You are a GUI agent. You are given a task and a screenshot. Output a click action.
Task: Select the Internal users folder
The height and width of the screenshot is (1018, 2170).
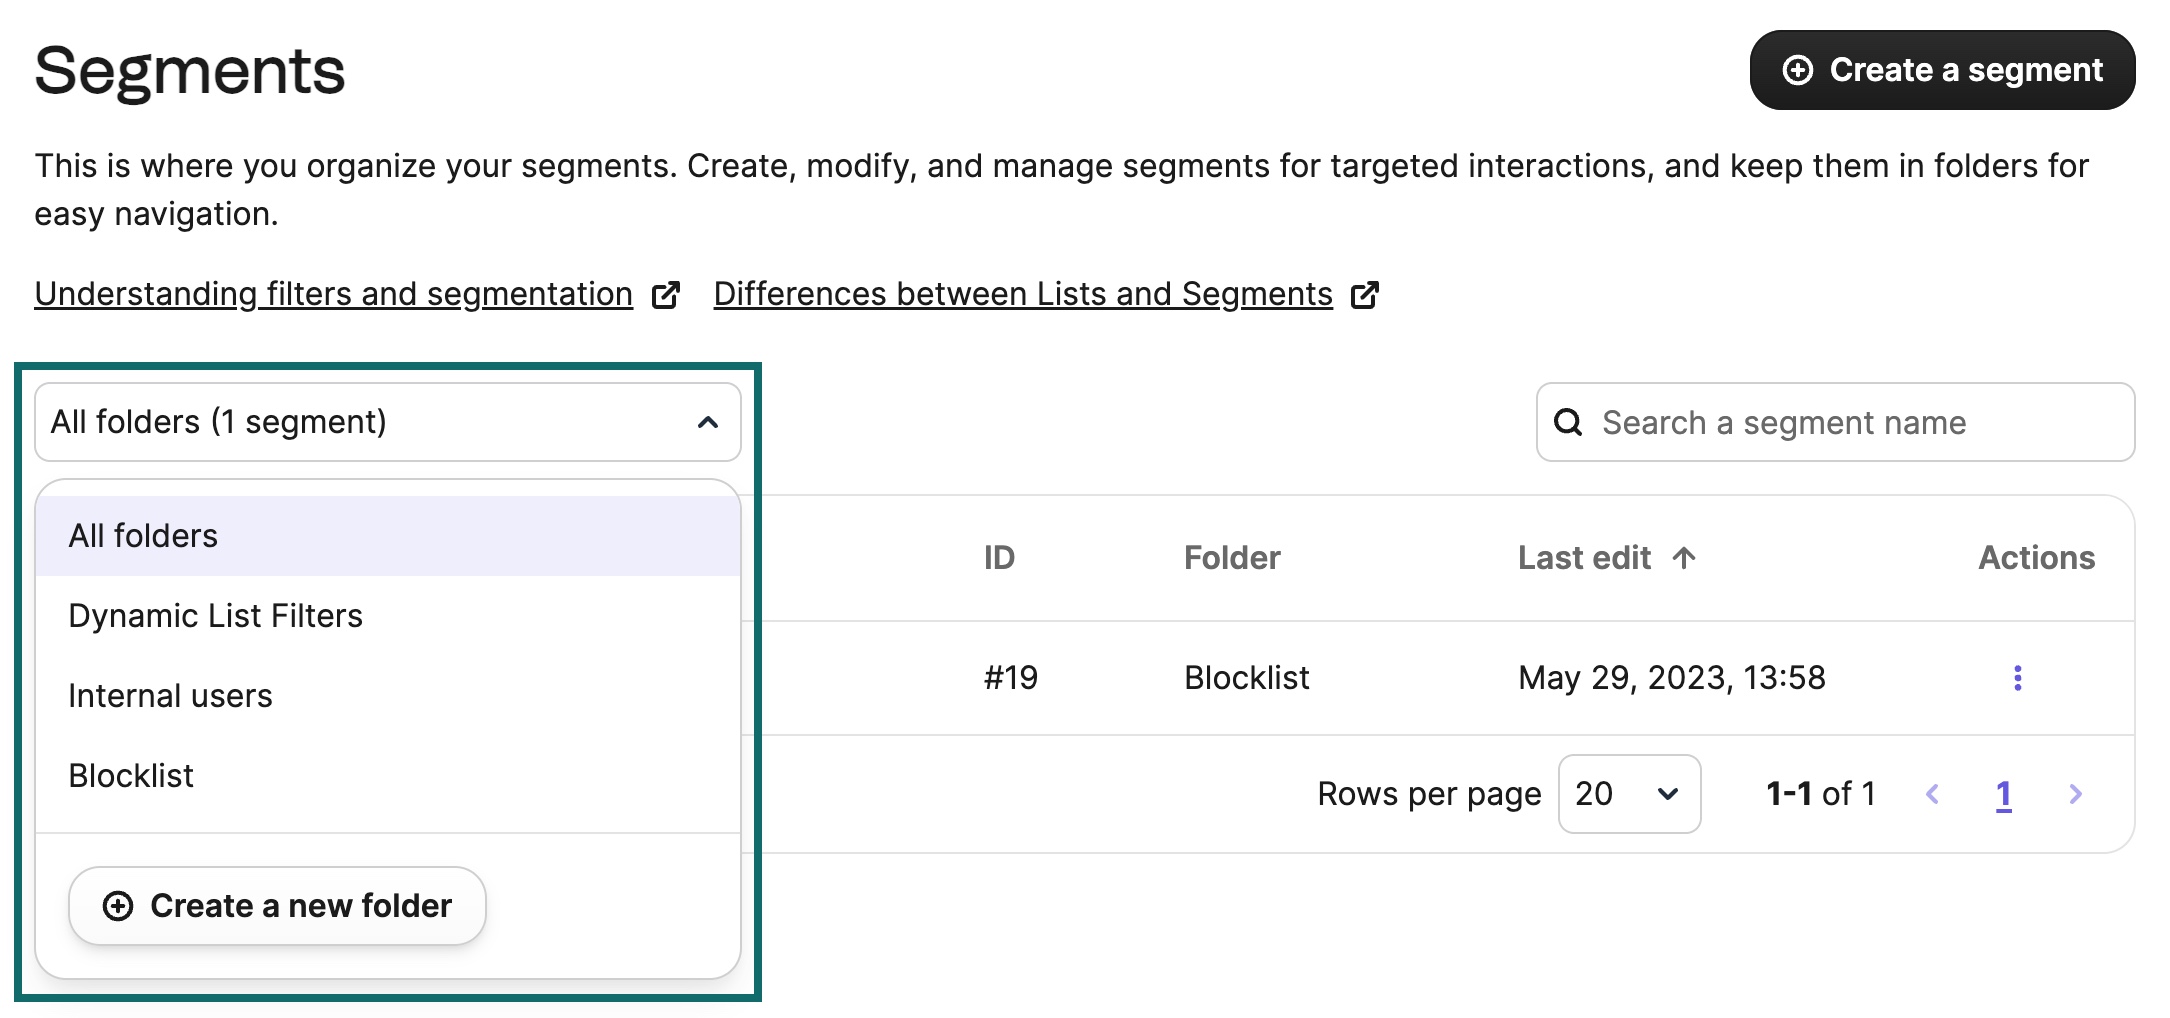click(x=170, y=696)
